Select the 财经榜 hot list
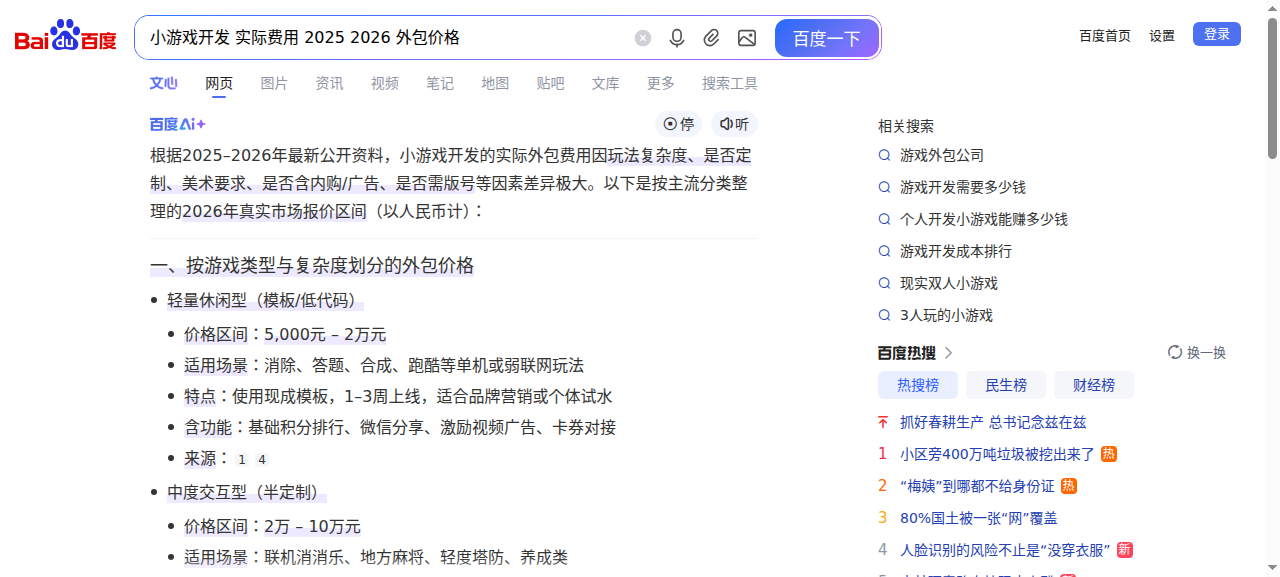 tap(1093, 385)
